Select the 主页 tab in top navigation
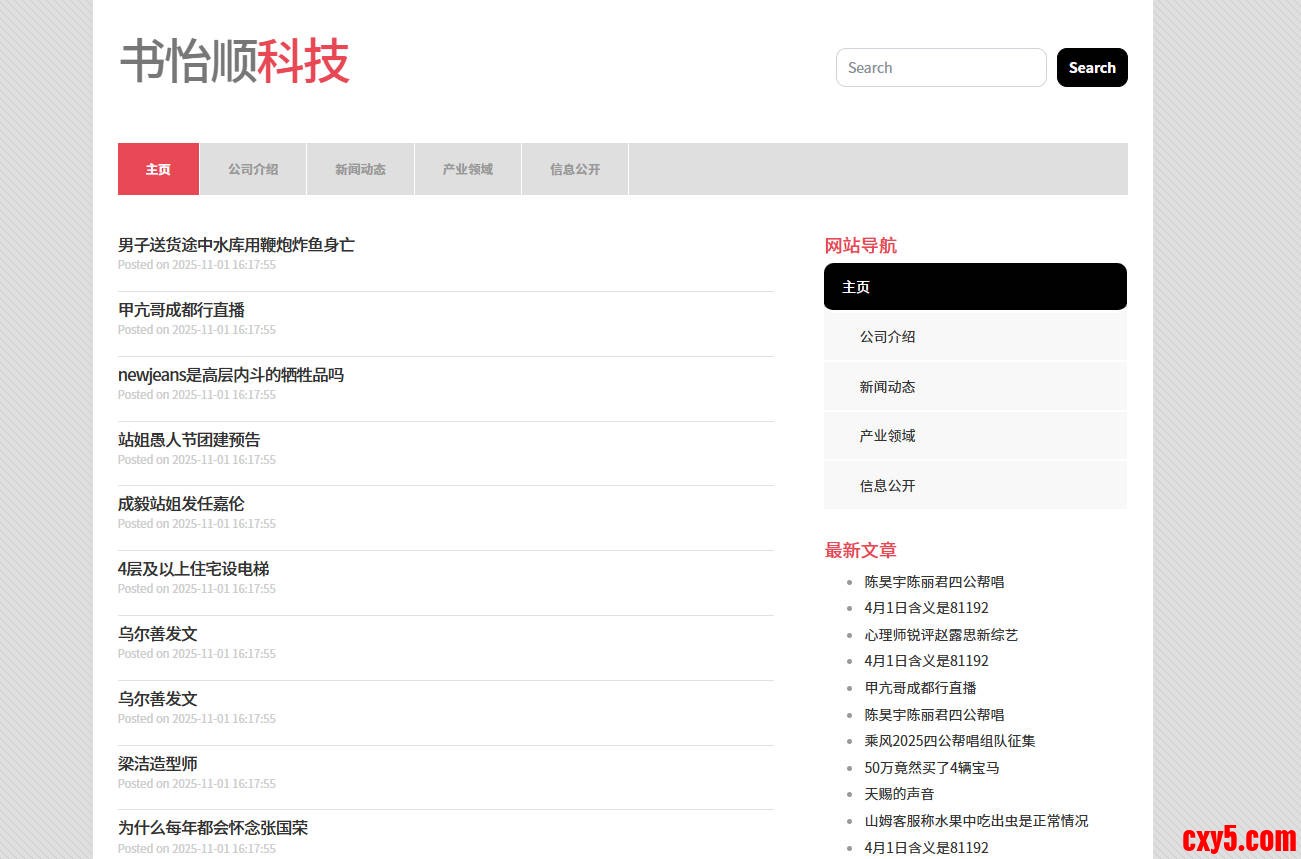The width and height of the screenshot is (1301, 859). [158, 169]
